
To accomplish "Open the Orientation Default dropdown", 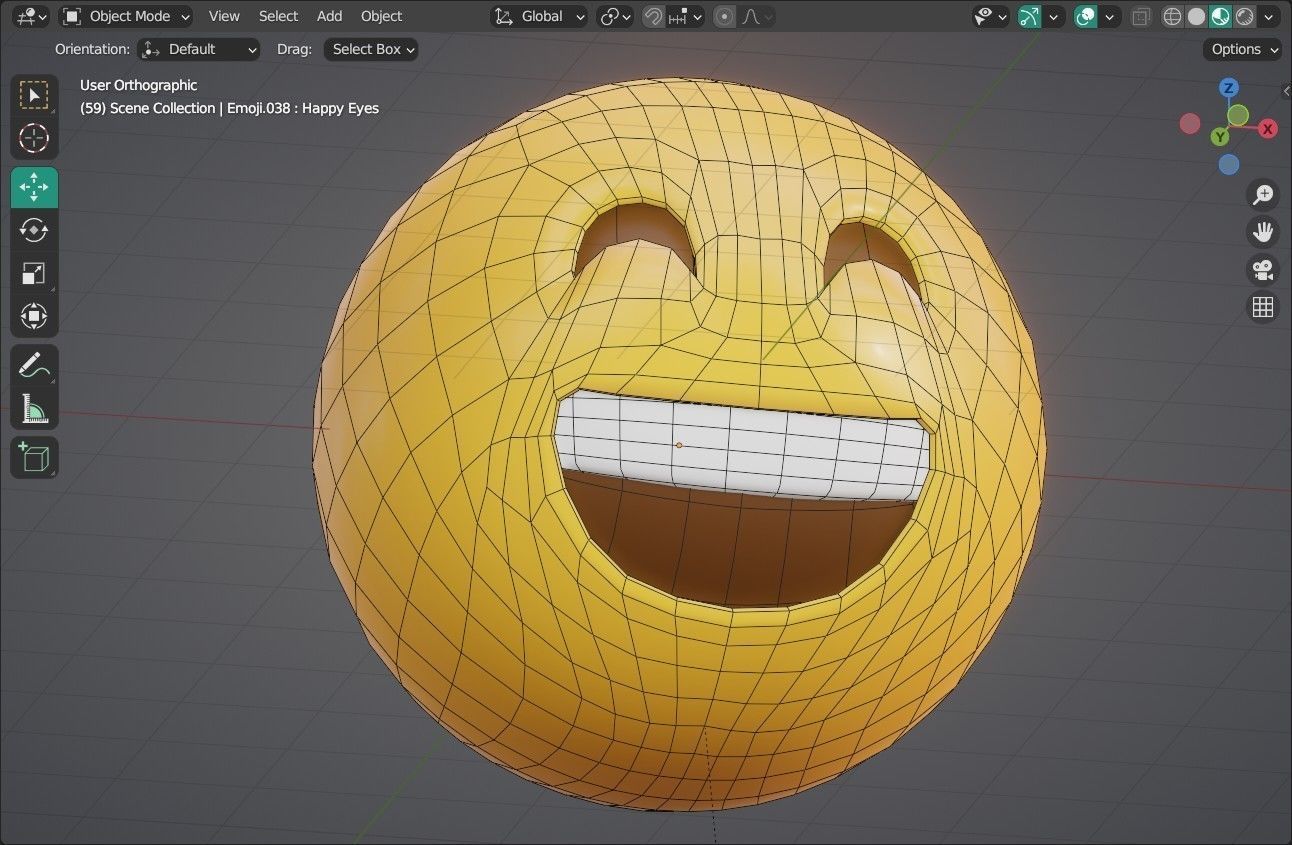I will (x=198, y=49).
